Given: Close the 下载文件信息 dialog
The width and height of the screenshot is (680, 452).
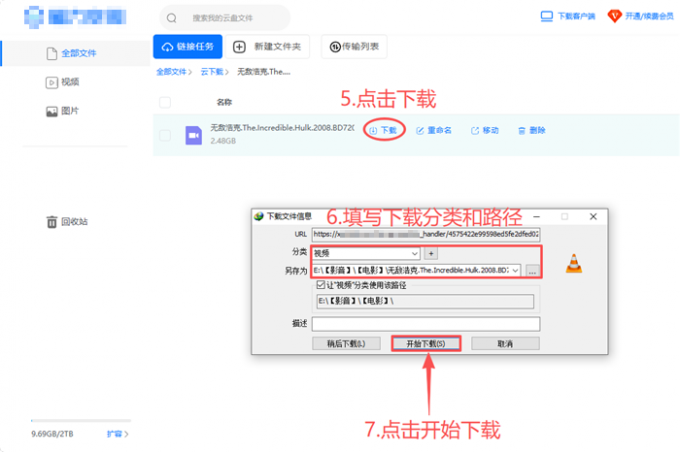Looking at the screenshot, I should (x=593, y=216).
